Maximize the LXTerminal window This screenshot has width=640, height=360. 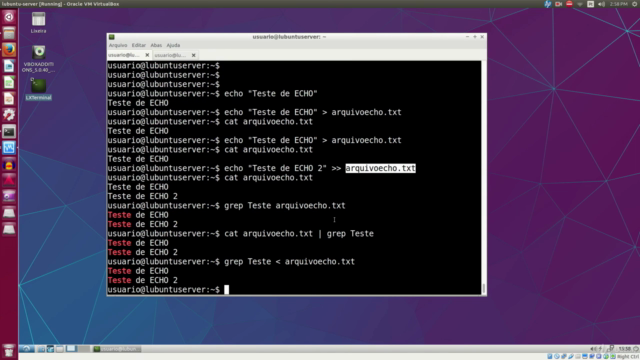pos(475,37)
